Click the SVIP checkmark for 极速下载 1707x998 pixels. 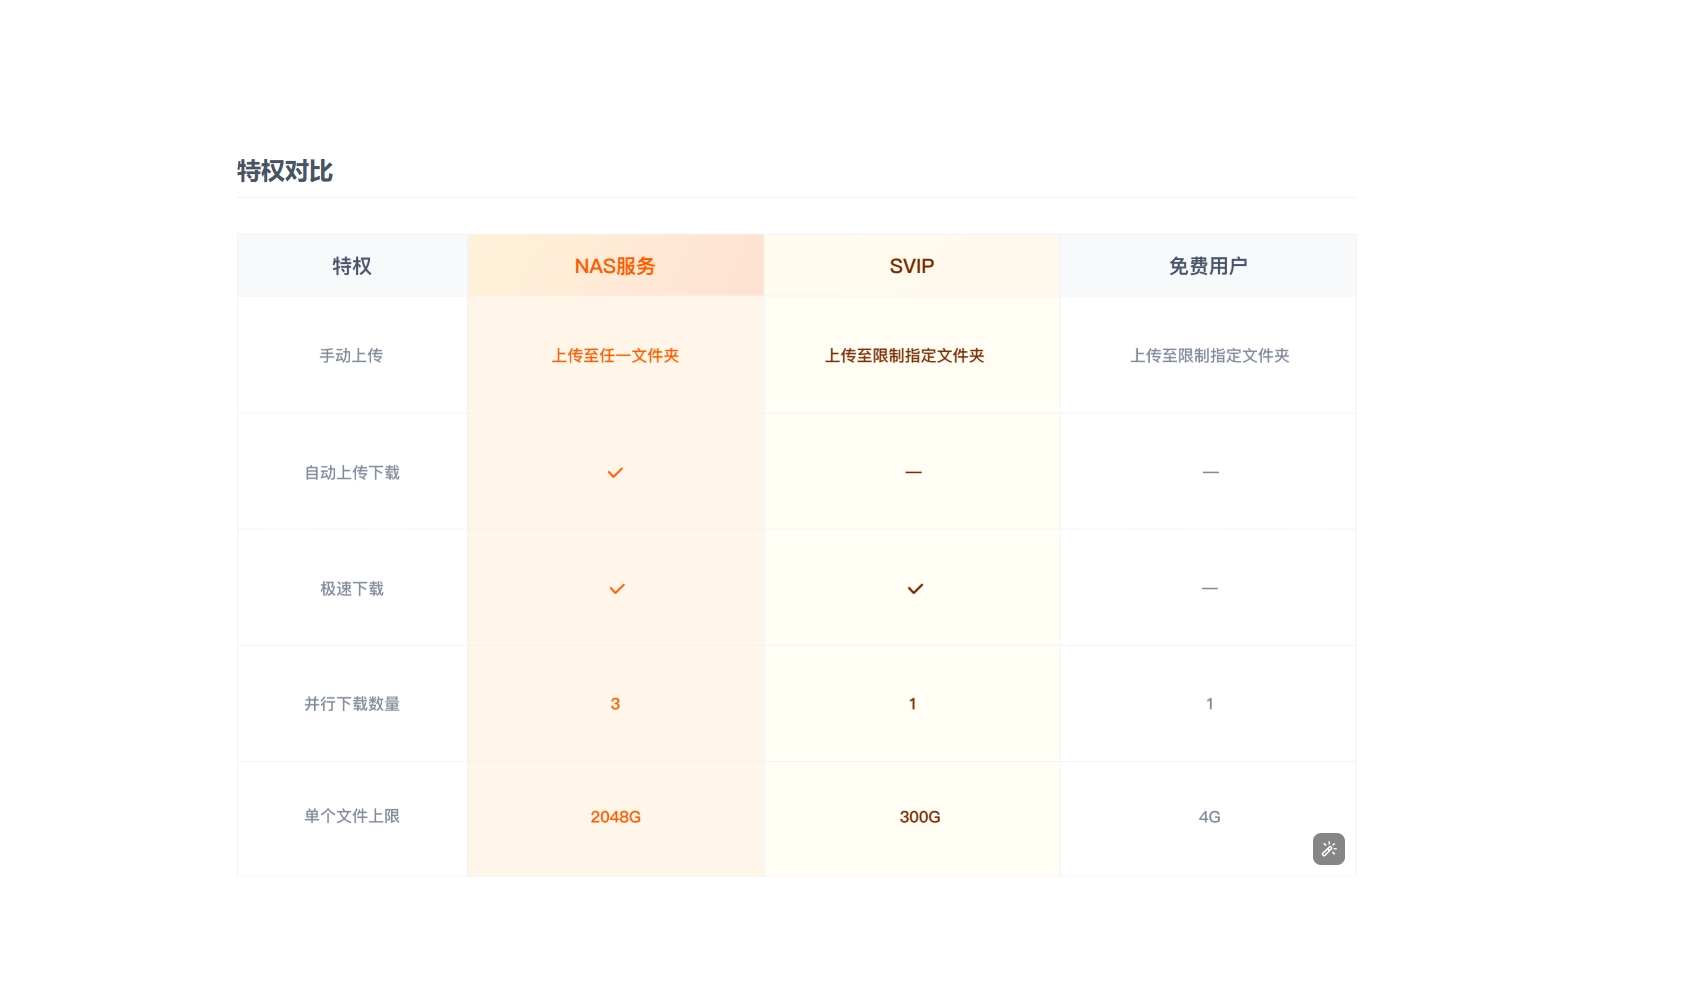pos(915,589)
